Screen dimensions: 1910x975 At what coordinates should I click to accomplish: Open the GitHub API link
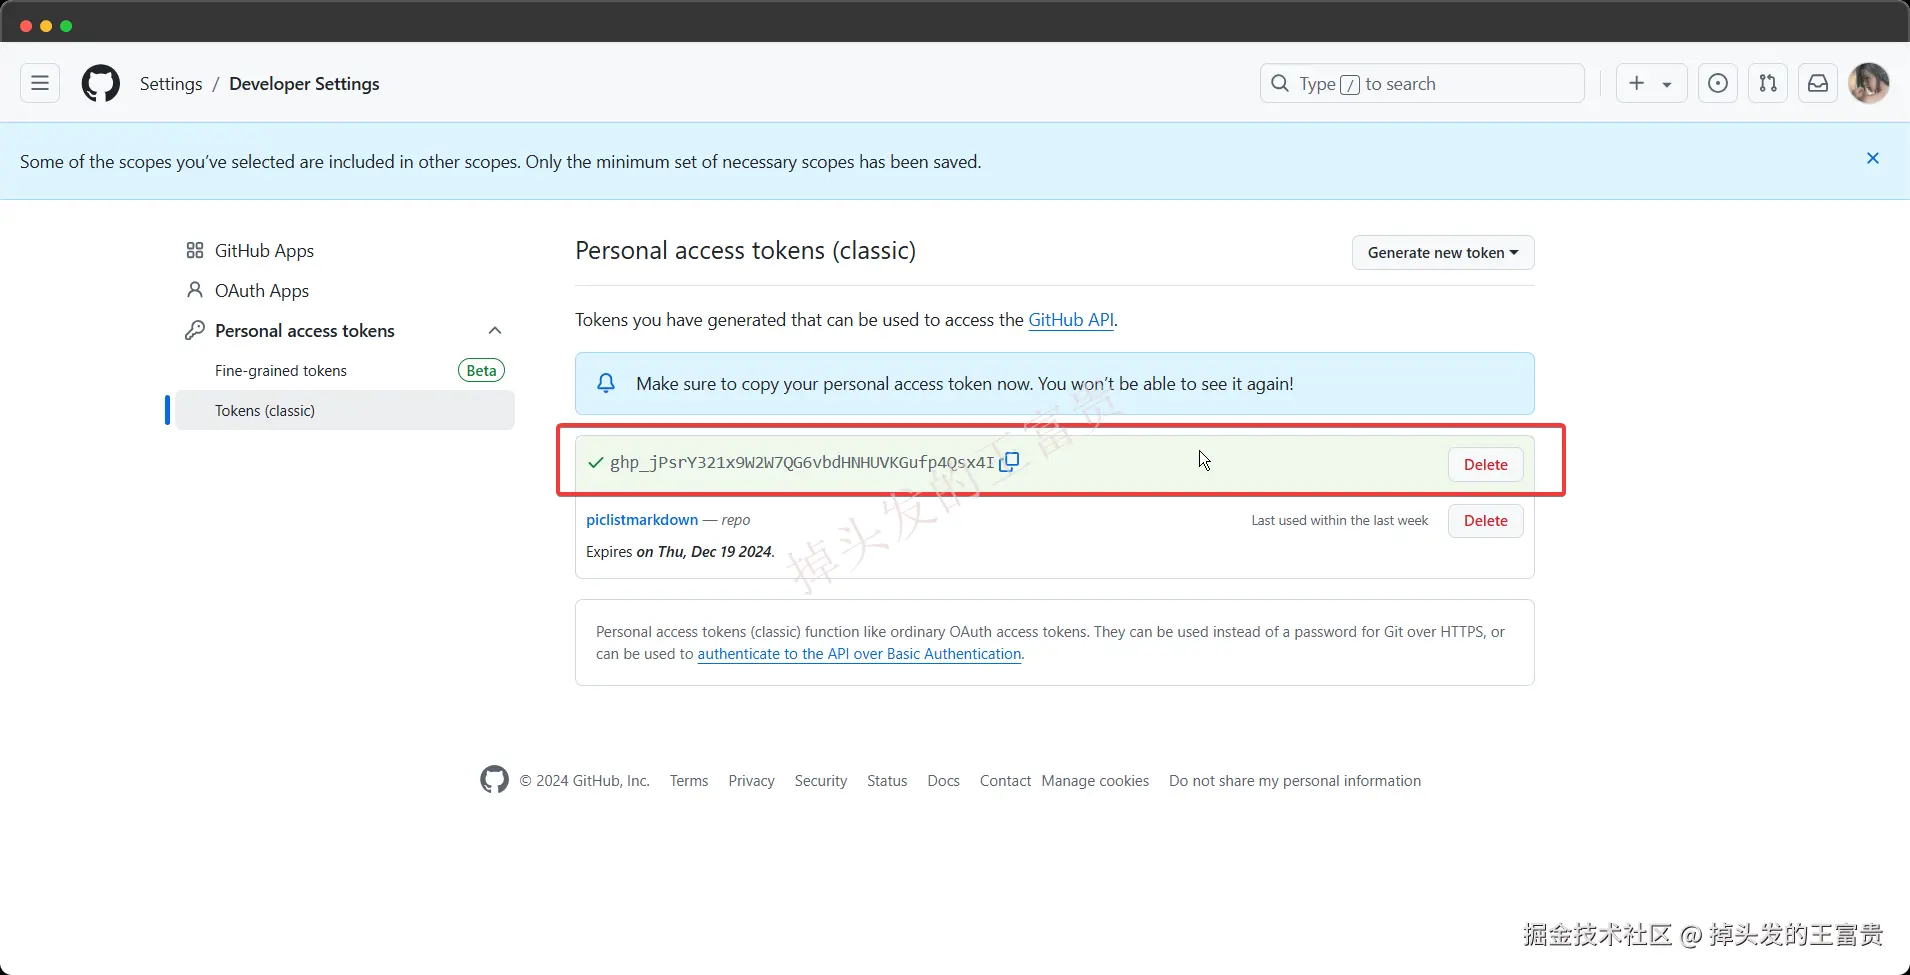coord(1071,320)
